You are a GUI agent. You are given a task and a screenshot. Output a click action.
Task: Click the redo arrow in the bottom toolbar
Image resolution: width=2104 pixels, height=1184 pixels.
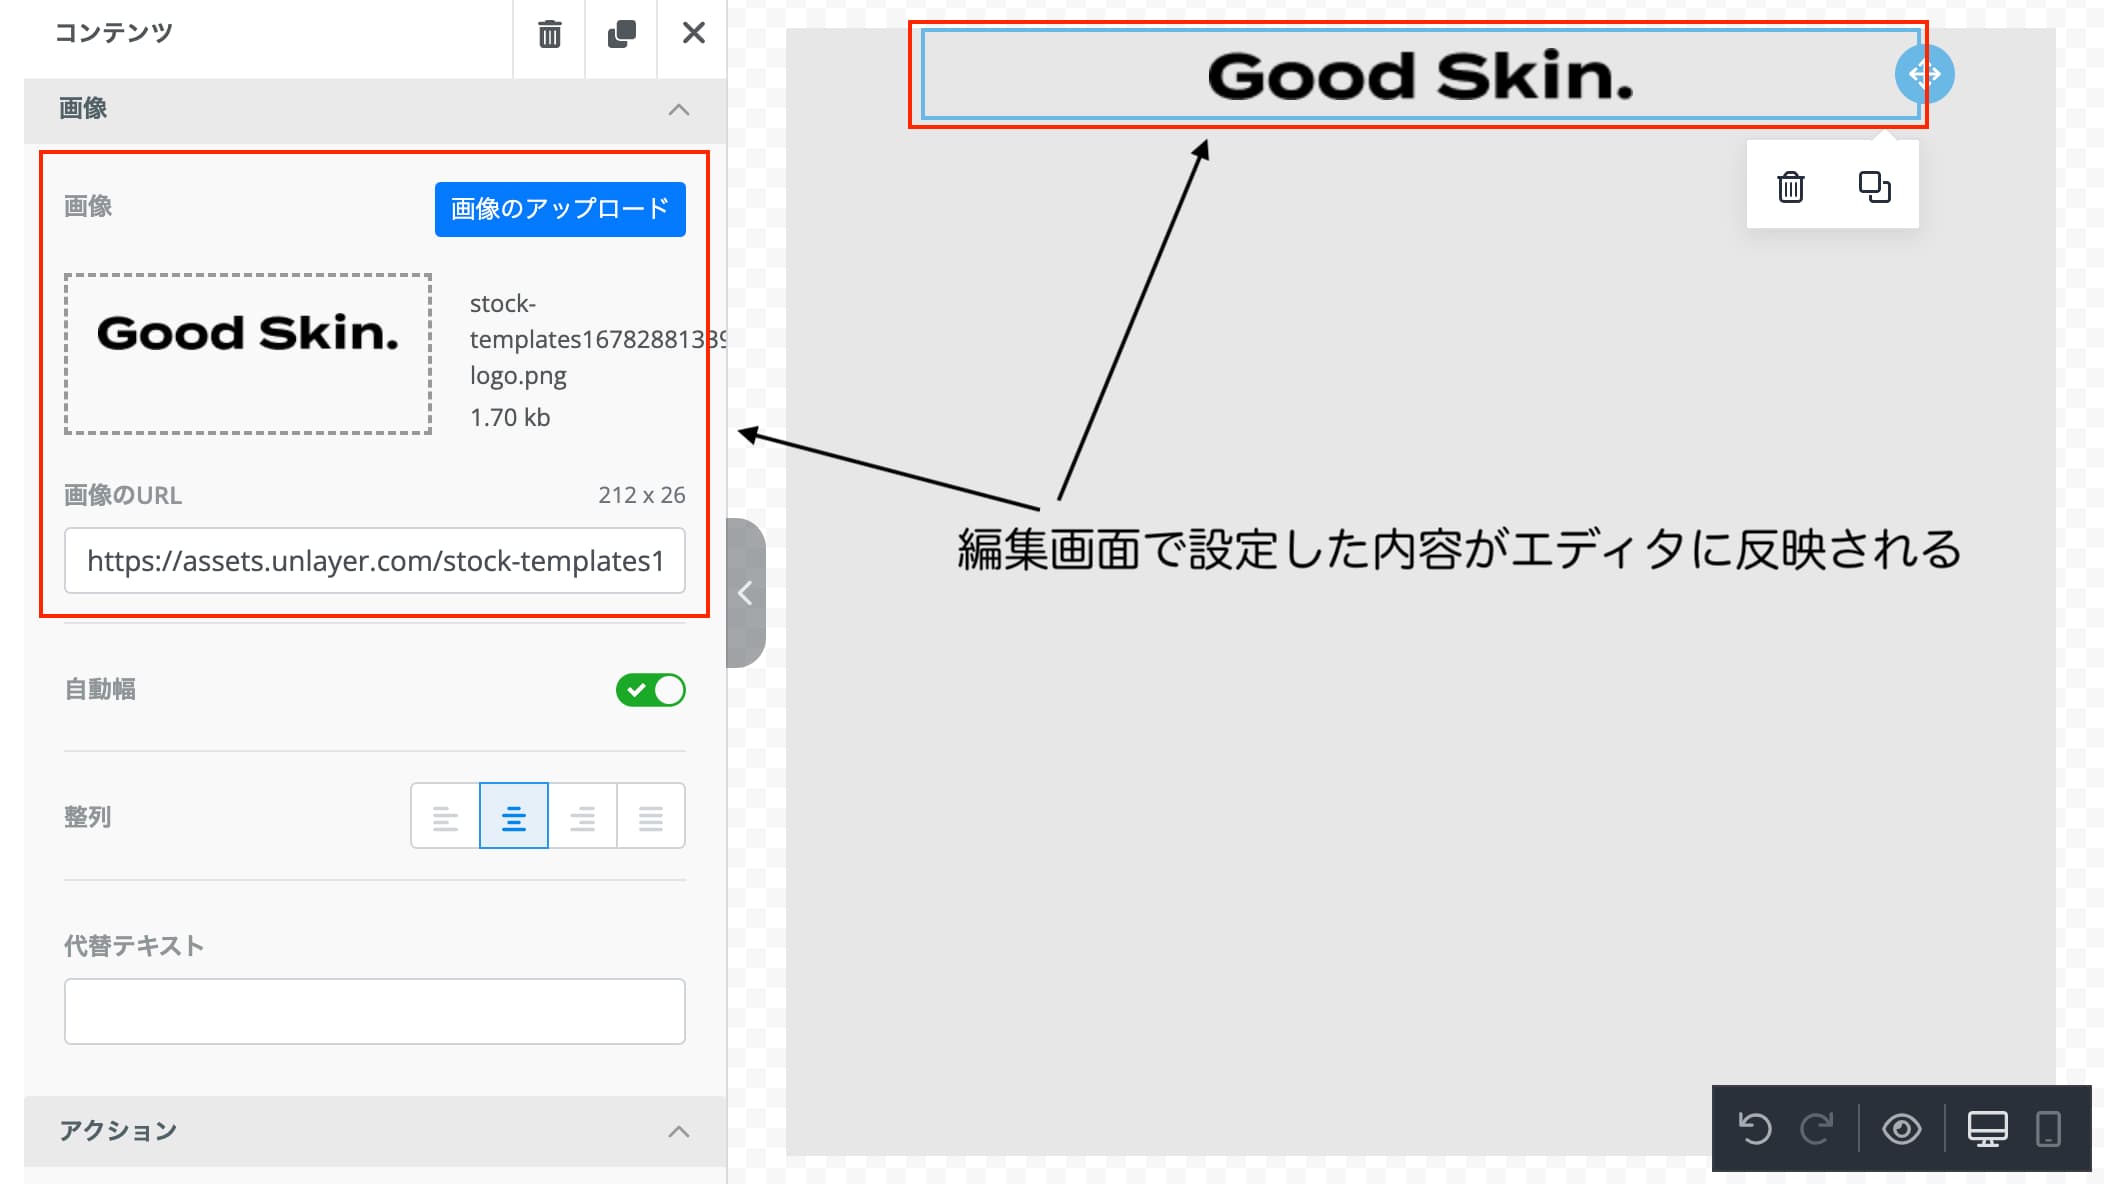[x=1817, y=1129]
